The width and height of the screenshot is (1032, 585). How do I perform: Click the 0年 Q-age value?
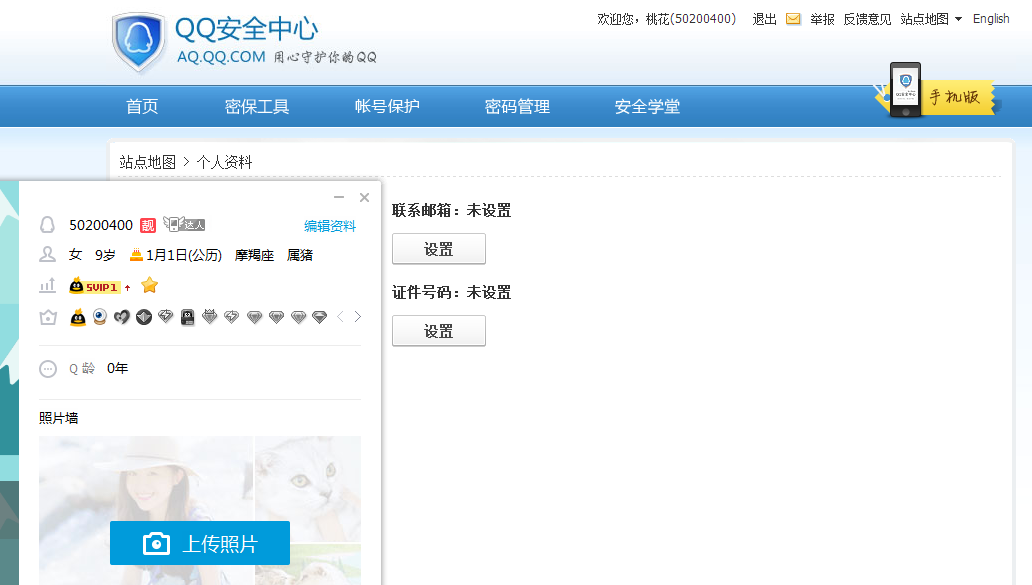[x=118, y=369]
